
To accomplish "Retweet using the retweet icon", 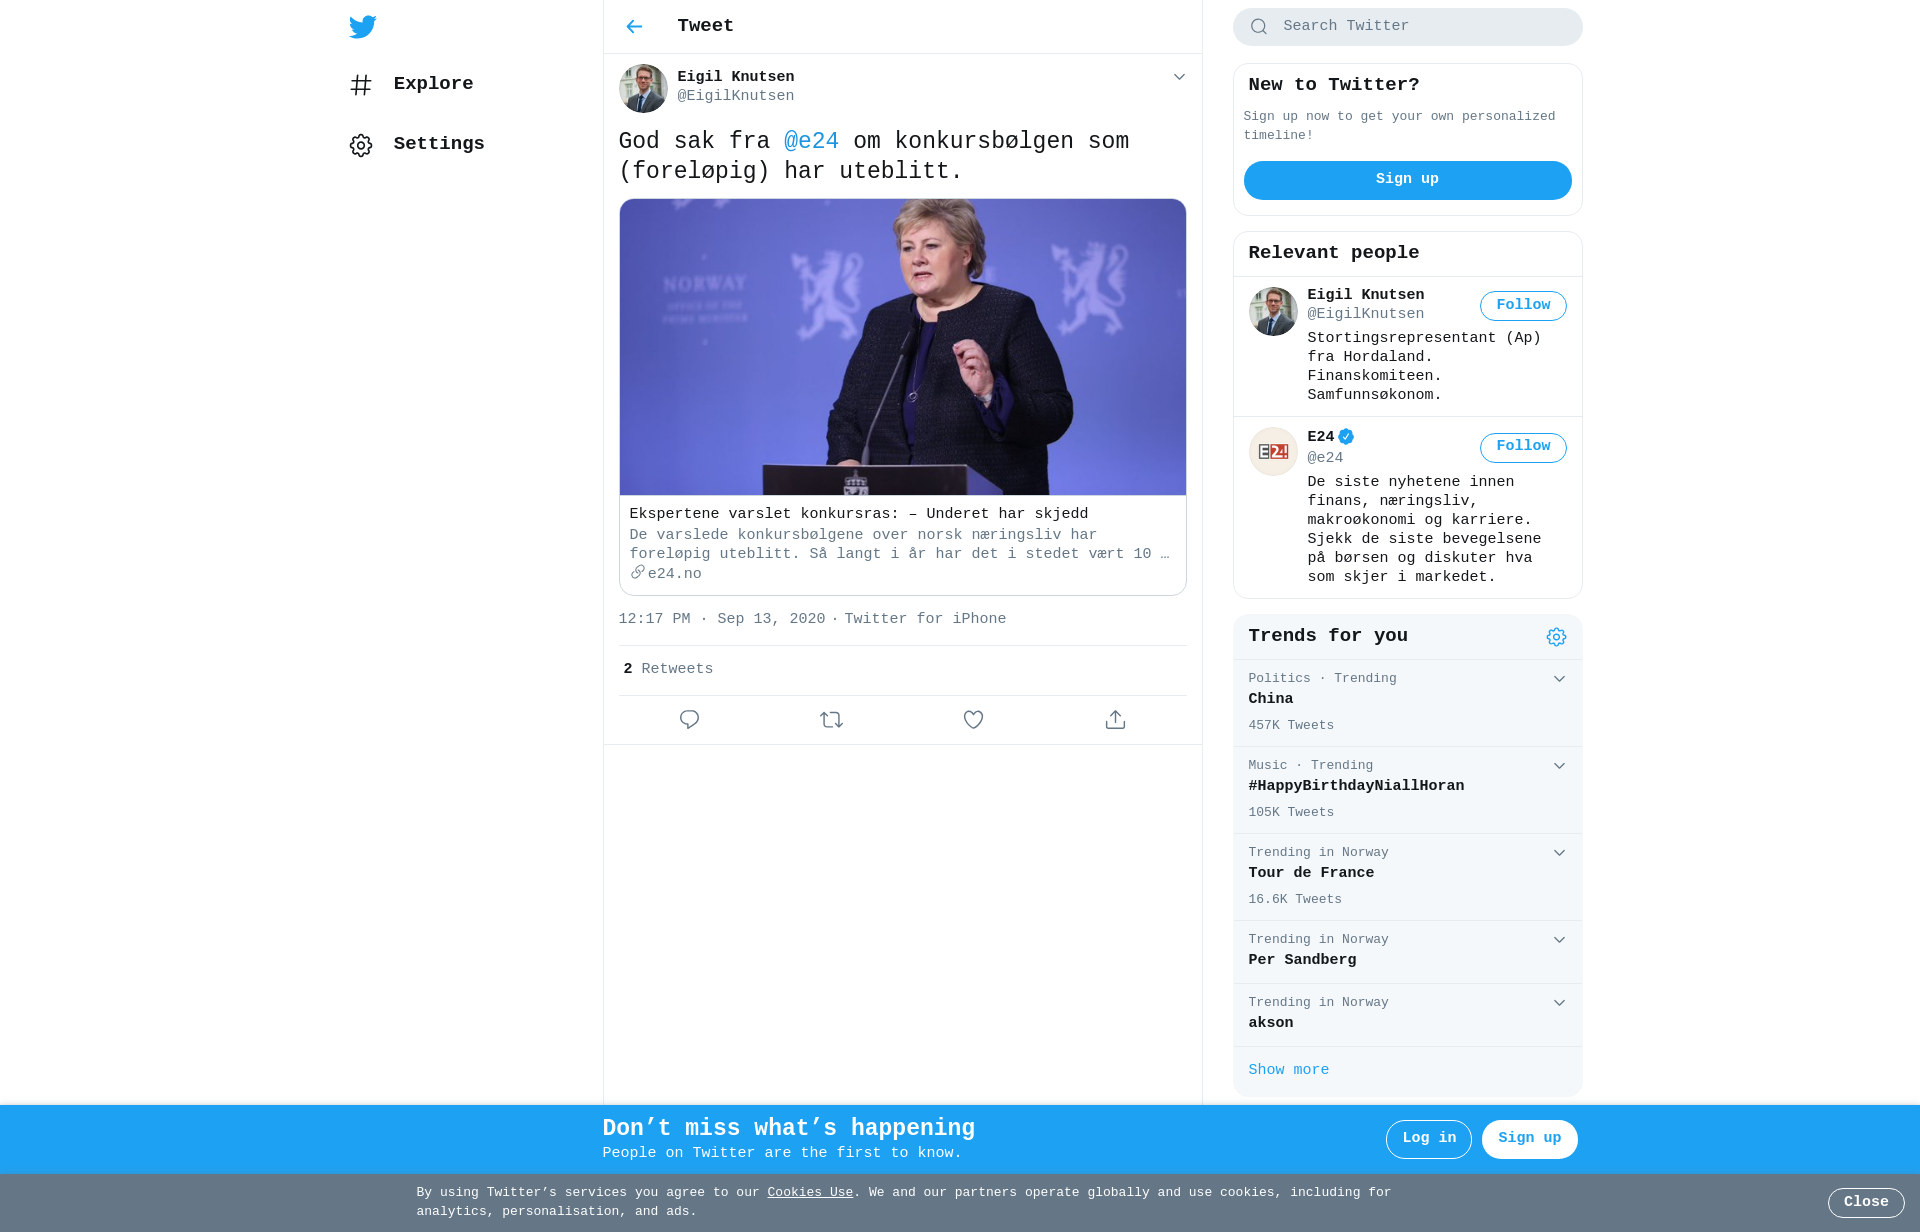I will [x=831, y=720].
